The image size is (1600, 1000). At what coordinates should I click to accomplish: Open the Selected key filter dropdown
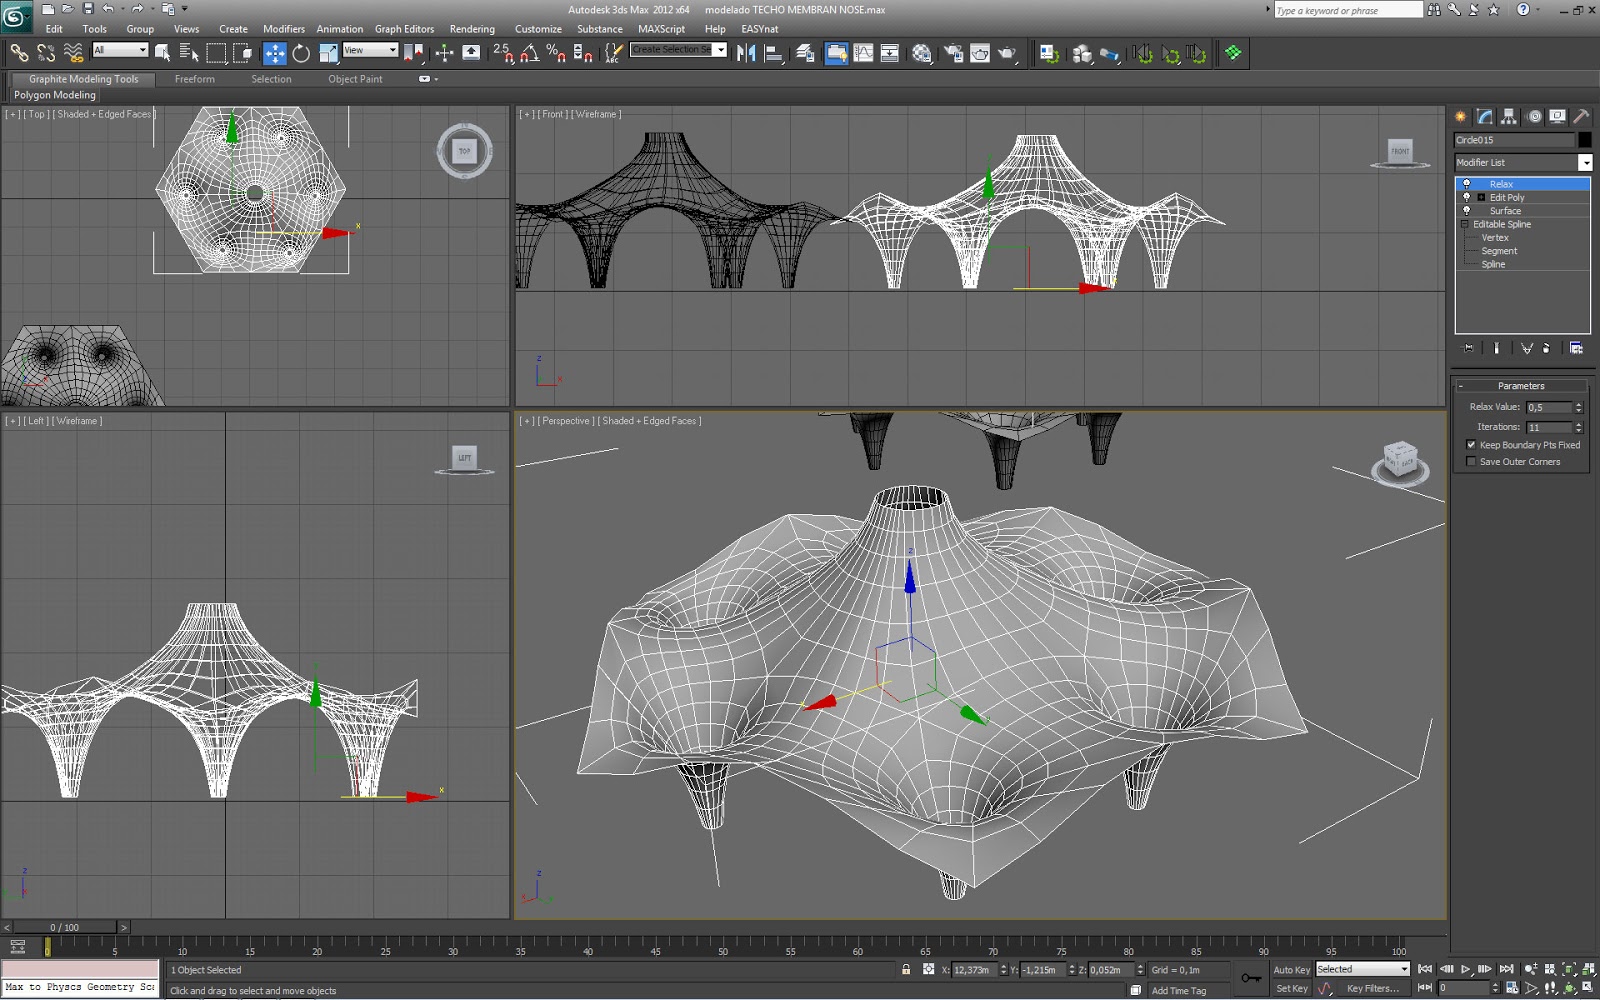pyautogui.click(x=1402, y=968)
